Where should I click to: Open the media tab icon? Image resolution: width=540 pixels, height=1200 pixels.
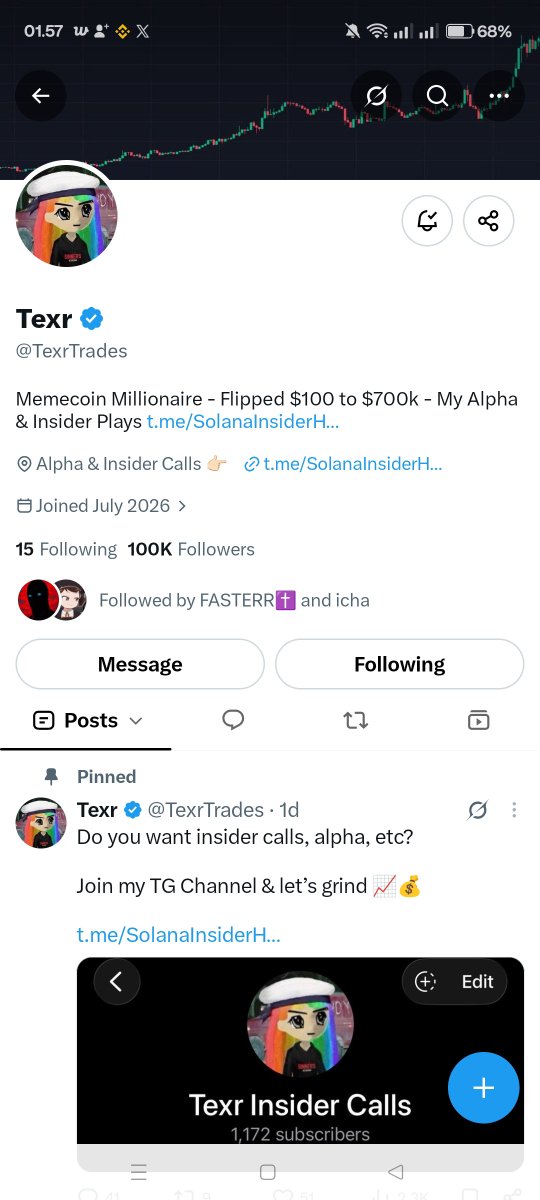478,720
